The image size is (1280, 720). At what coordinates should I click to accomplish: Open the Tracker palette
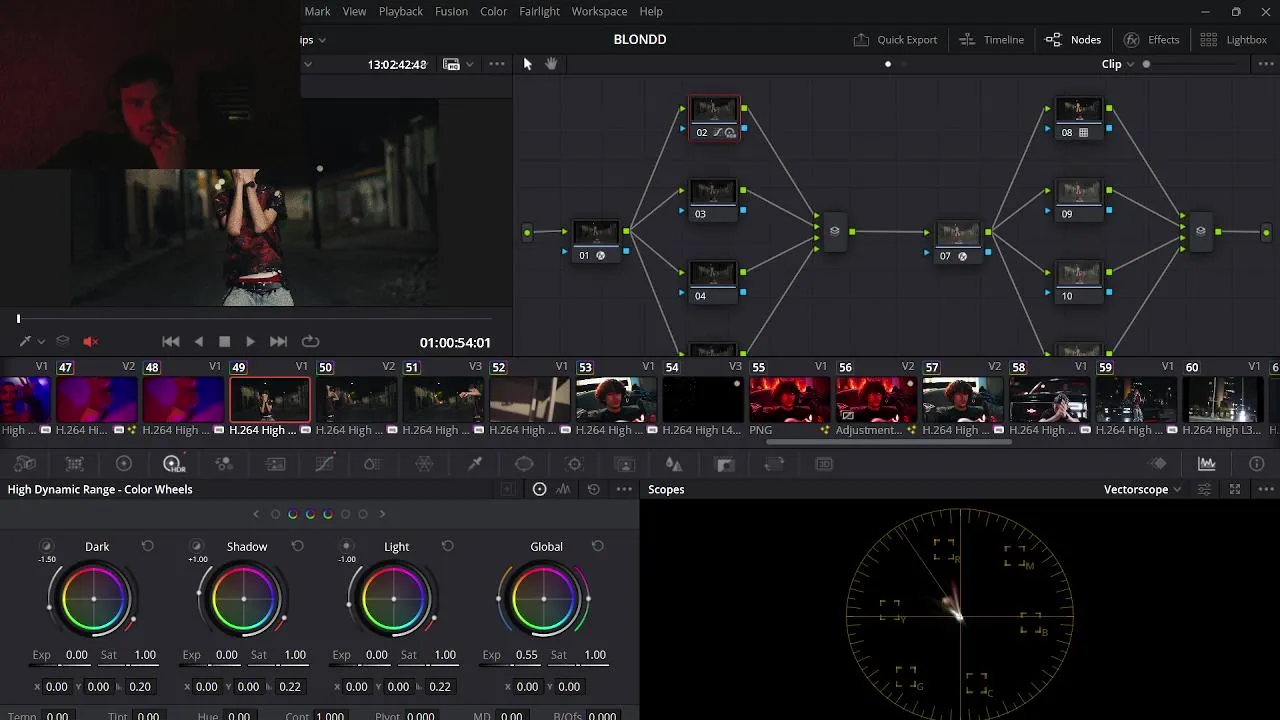(x=574, y=464)
